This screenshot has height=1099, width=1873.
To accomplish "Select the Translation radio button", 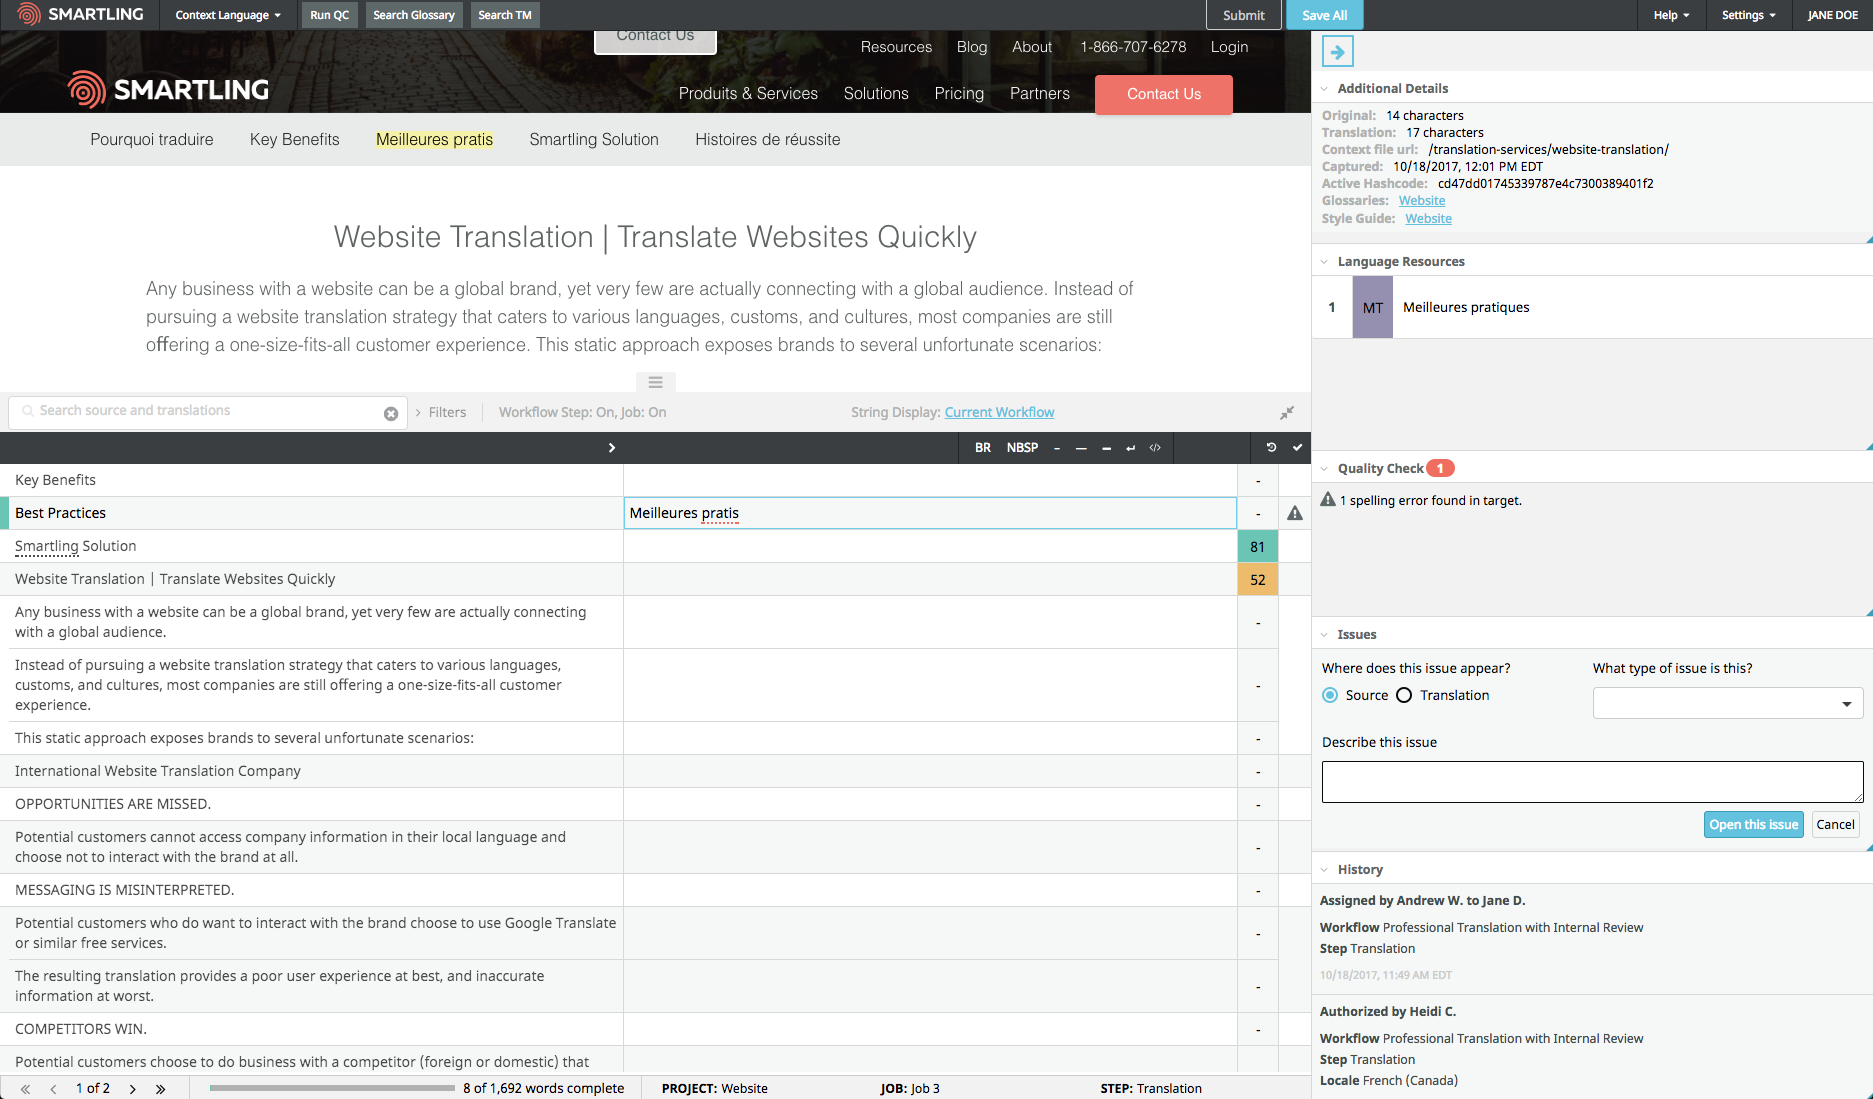I will click(1404, 695).
